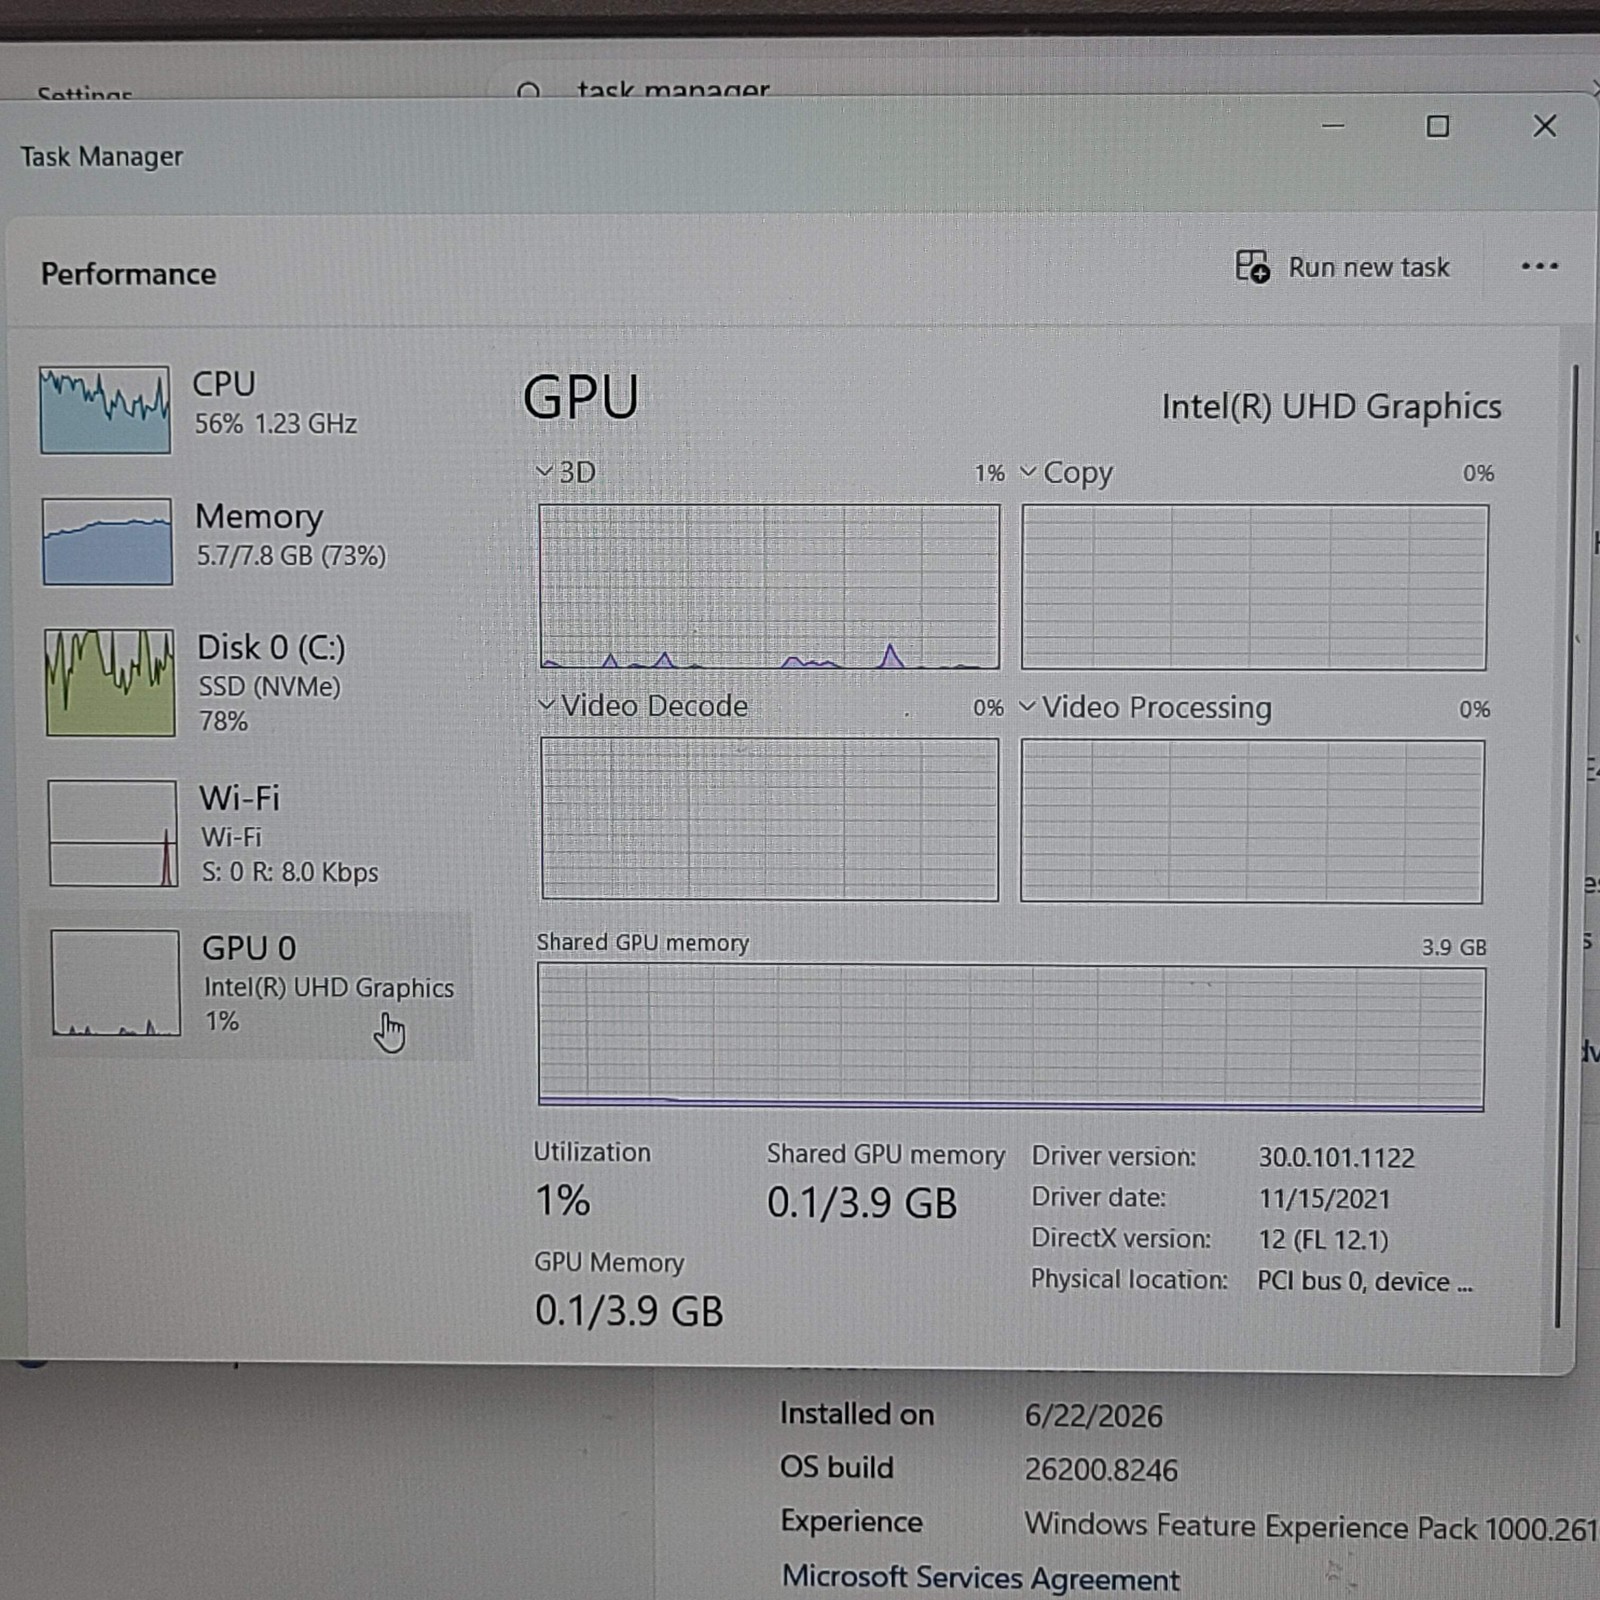Select the CPU usage graph thumbnail

tap(105, 410)
